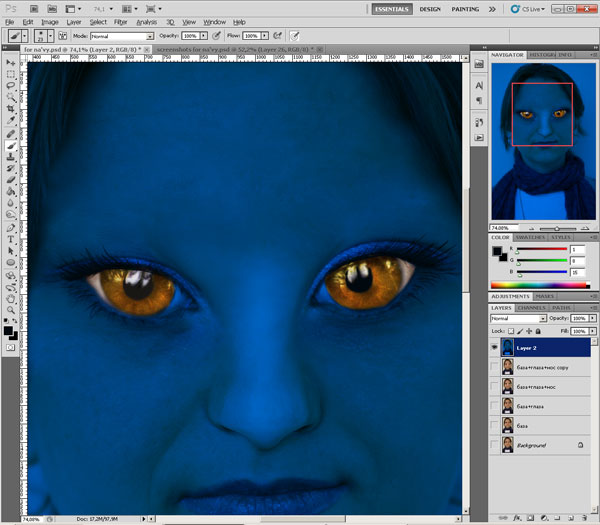
Task: Switch to the Design workspace
Action: click(x=430, y=8)
